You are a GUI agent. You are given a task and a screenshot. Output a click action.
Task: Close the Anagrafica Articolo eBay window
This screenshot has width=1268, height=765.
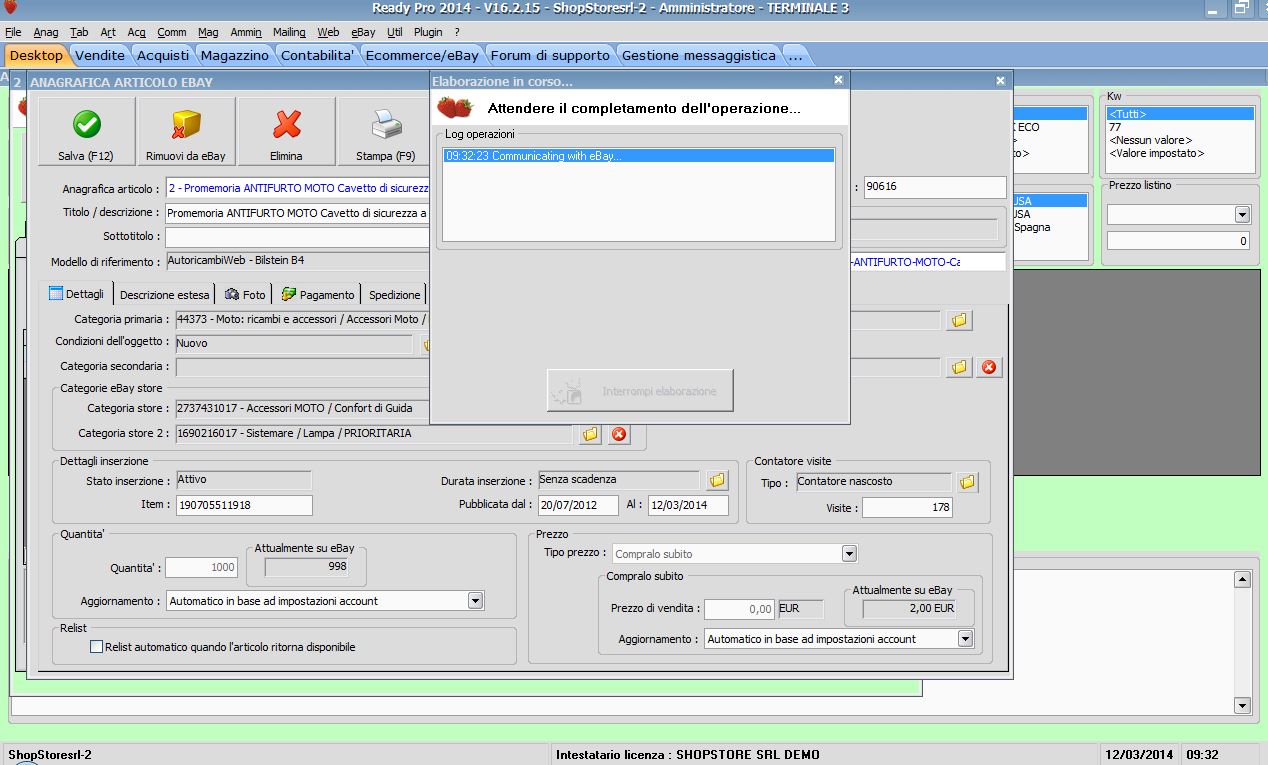click(x=1000, y=81)
